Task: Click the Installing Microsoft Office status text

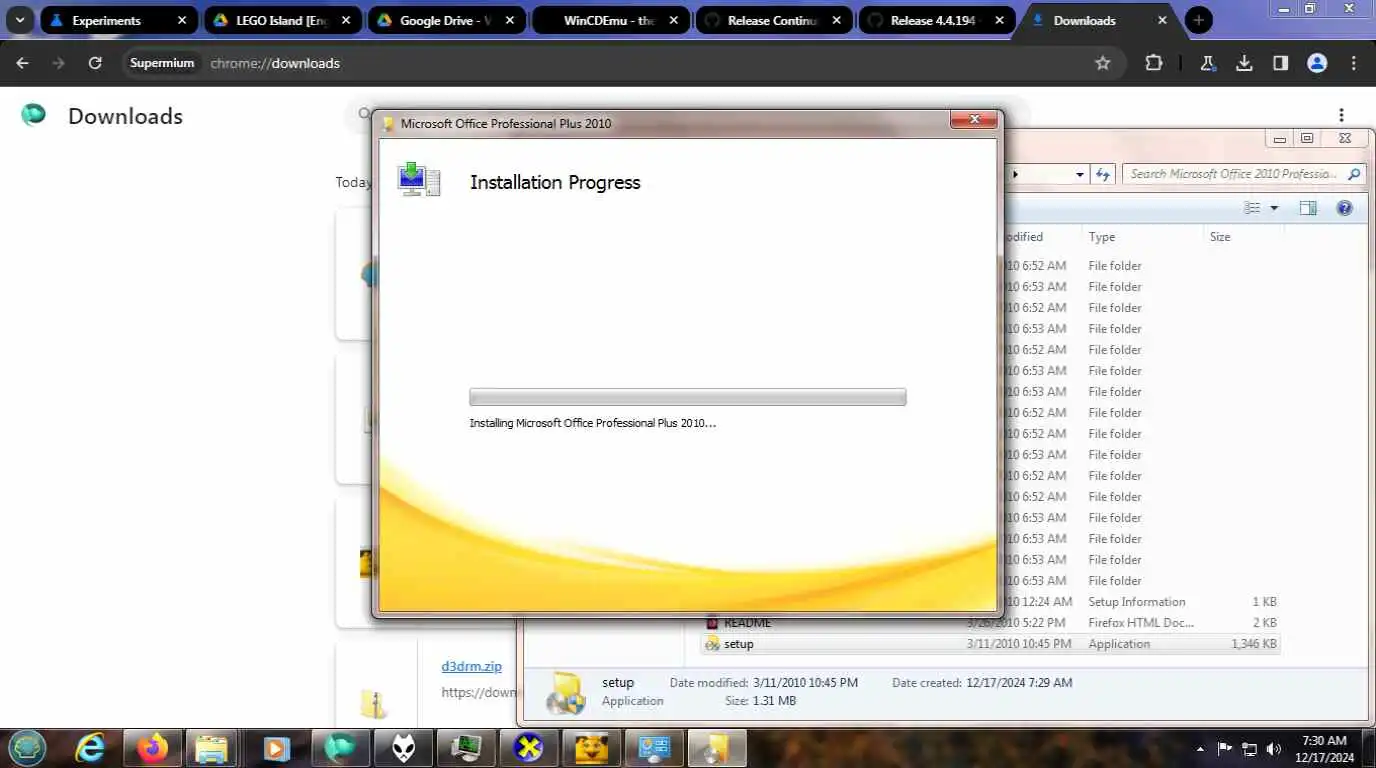Action: 593,423
